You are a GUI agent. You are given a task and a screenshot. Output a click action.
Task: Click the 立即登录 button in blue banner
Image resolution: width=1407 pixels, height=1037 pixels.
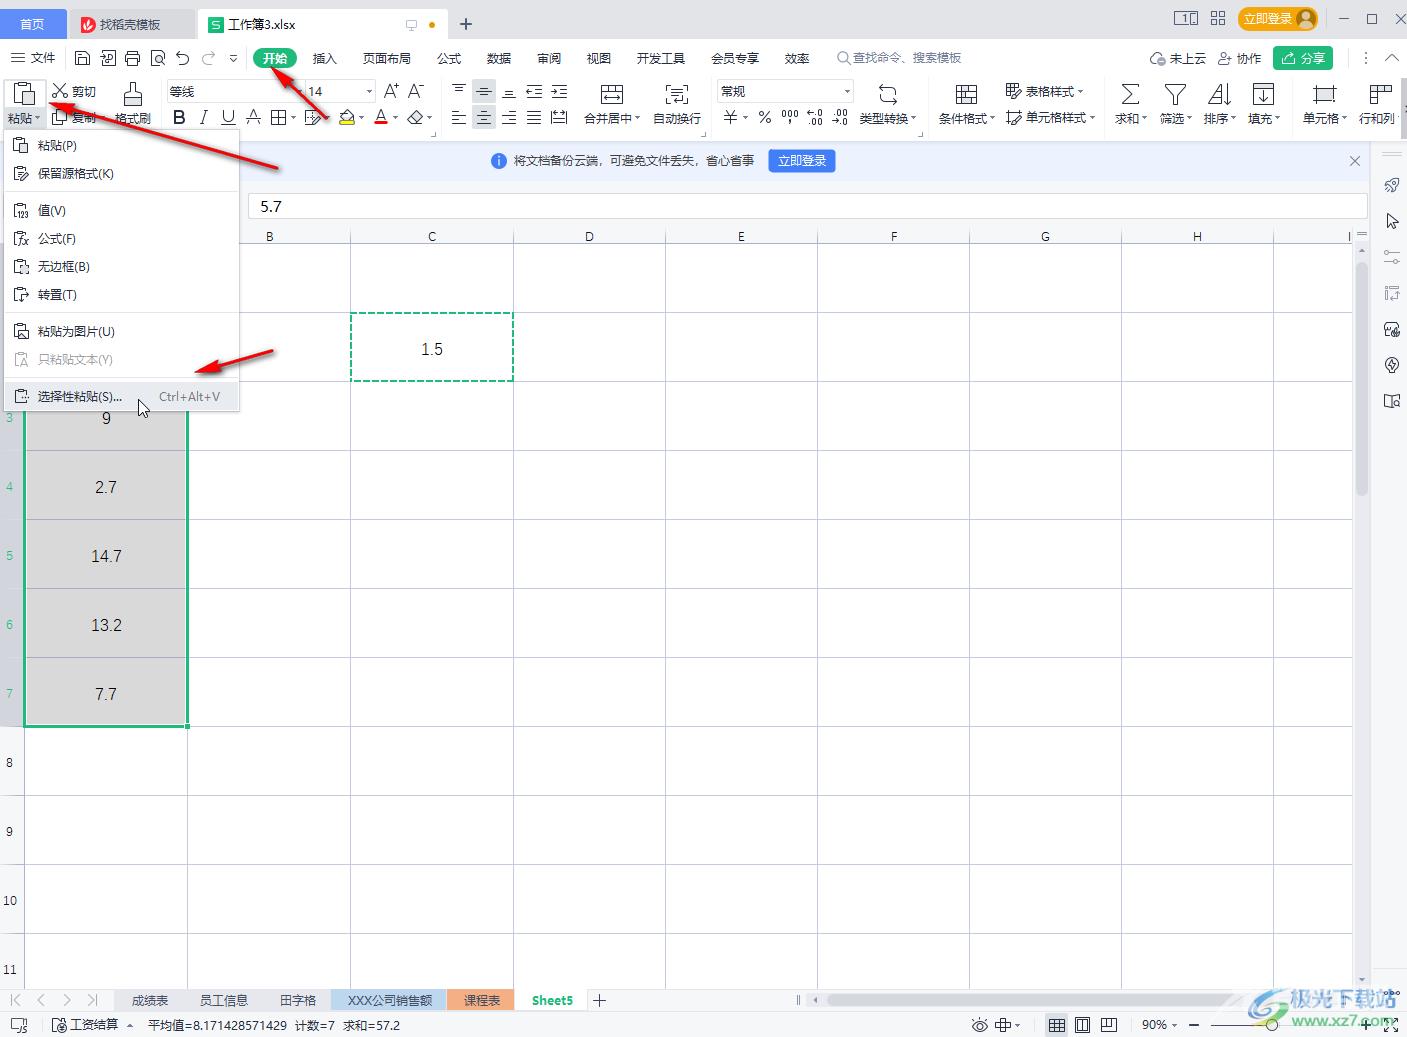coord(802,161)
